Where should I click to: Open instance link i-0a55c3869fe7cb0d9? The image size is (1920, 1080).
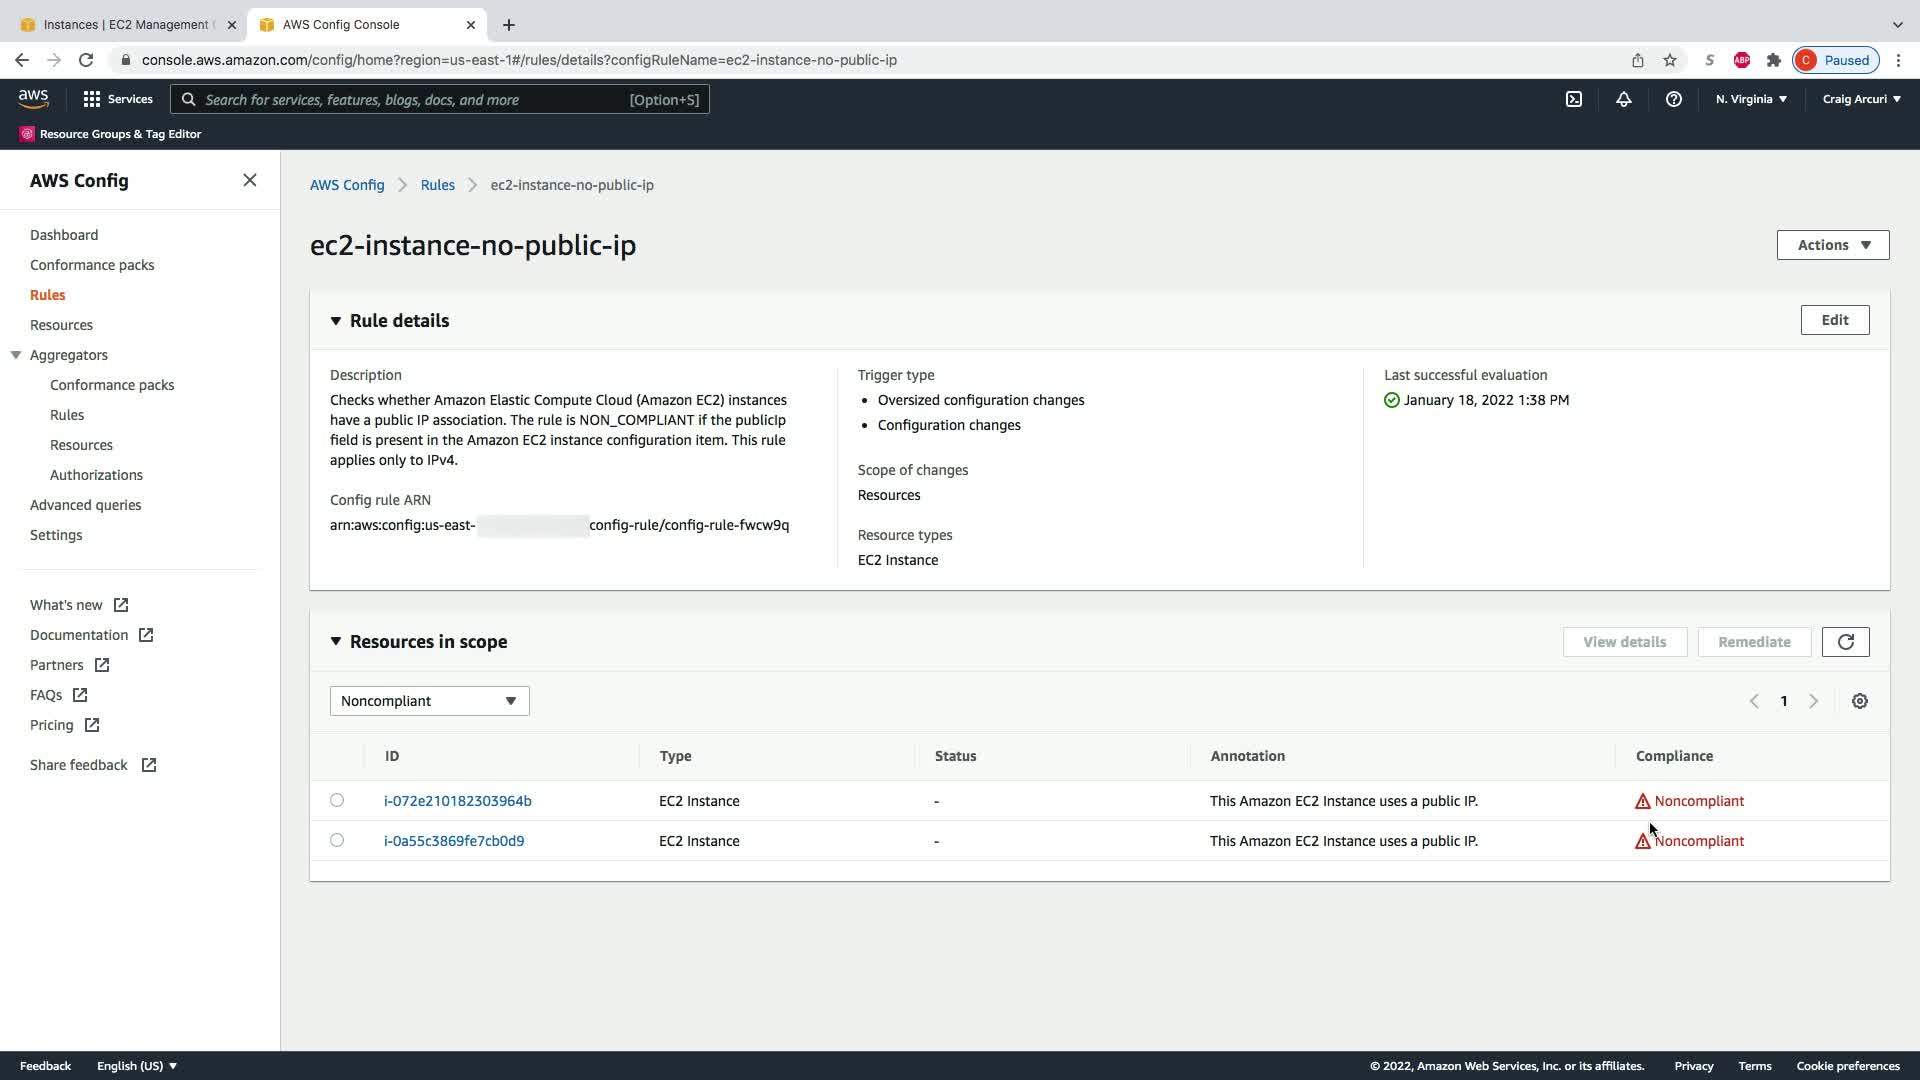pyautogui.click(x=454, y=841)
